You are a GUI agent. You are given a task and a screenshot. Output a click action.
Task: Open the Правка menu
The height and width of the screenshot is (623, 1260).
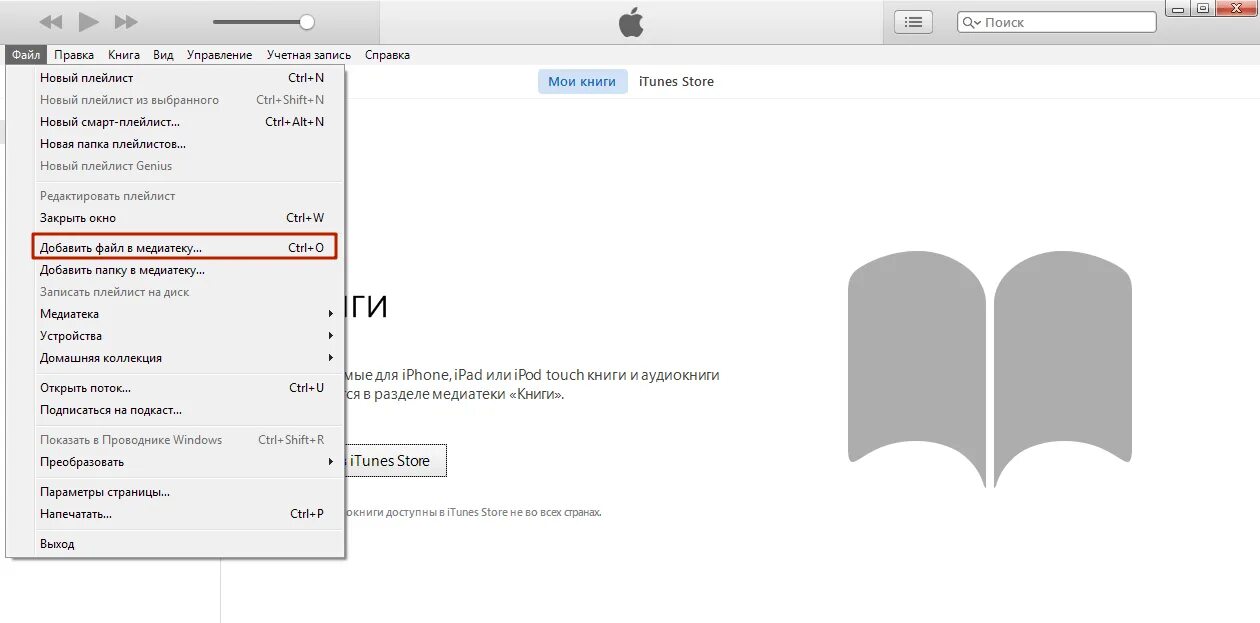[x=74, y=55]
